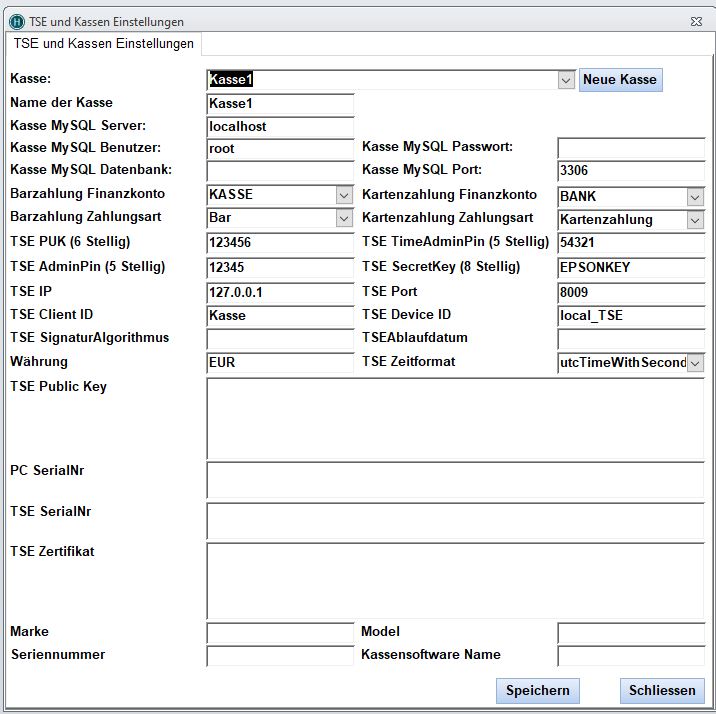Focus the Name der Kasse field
Image resolution: width=716 pixels, height=714 pixels.
pyautogui.click(x=280, y=104)
